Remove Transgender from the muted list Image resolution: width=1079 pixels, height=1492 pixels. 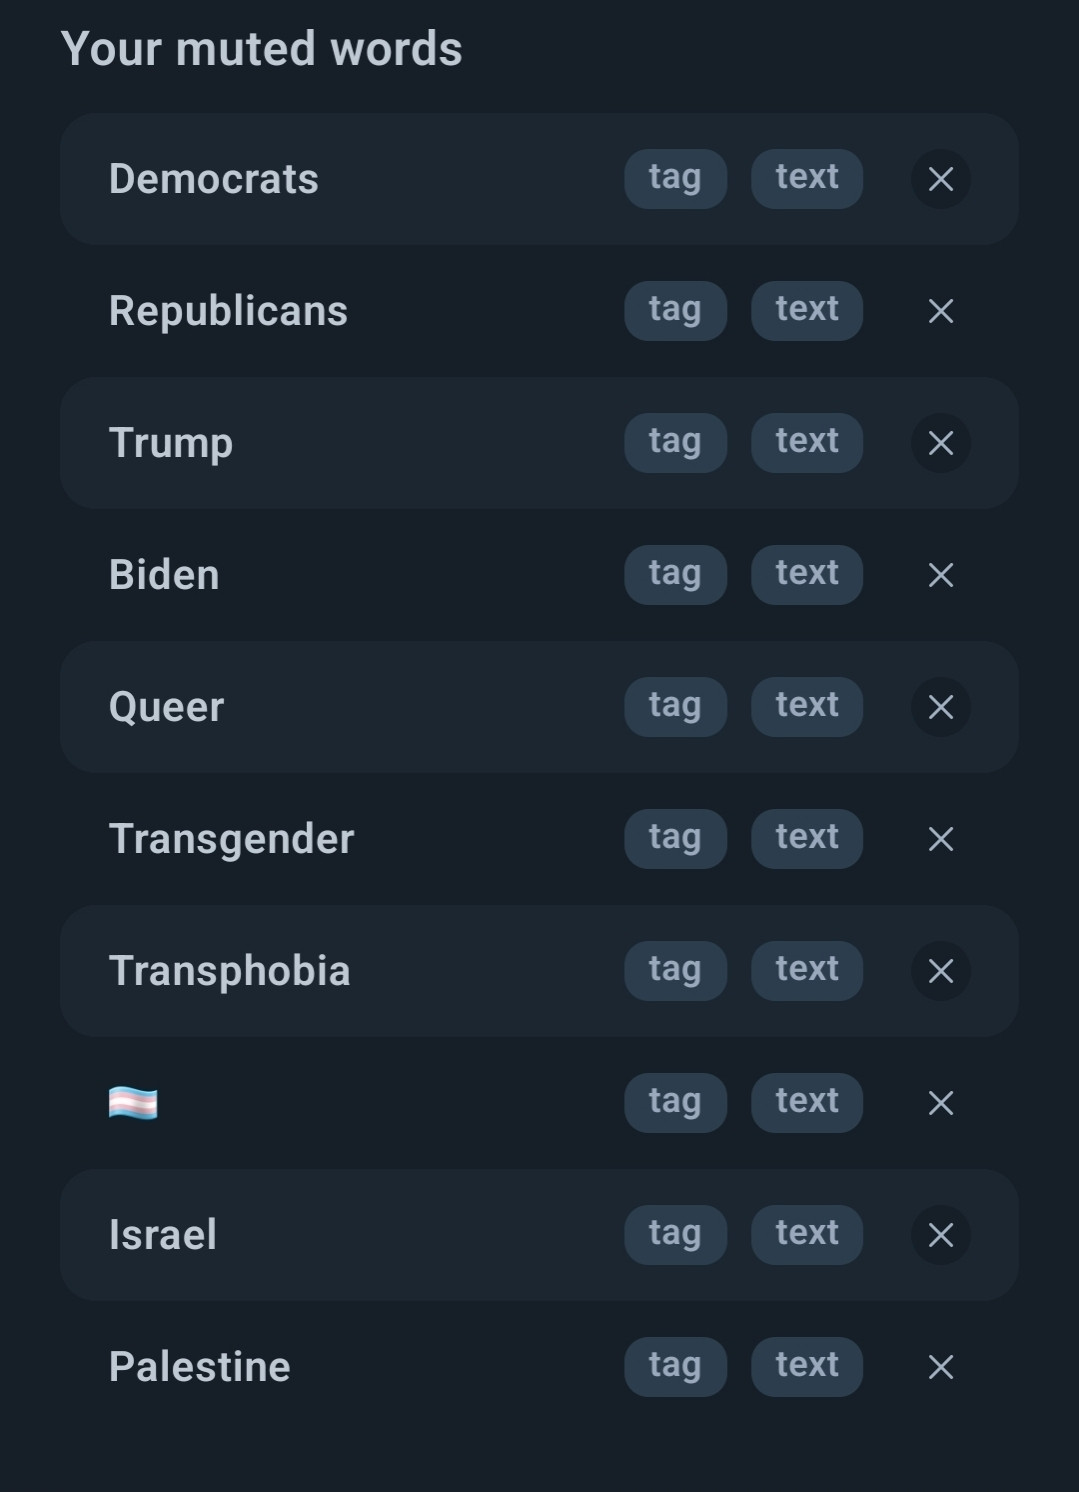(x=940, y=839)
